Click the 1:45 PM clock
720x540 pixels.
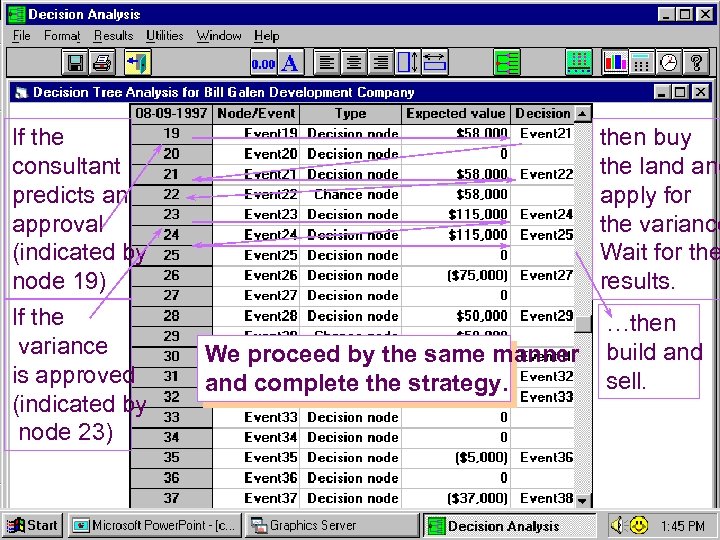(682, 526)
